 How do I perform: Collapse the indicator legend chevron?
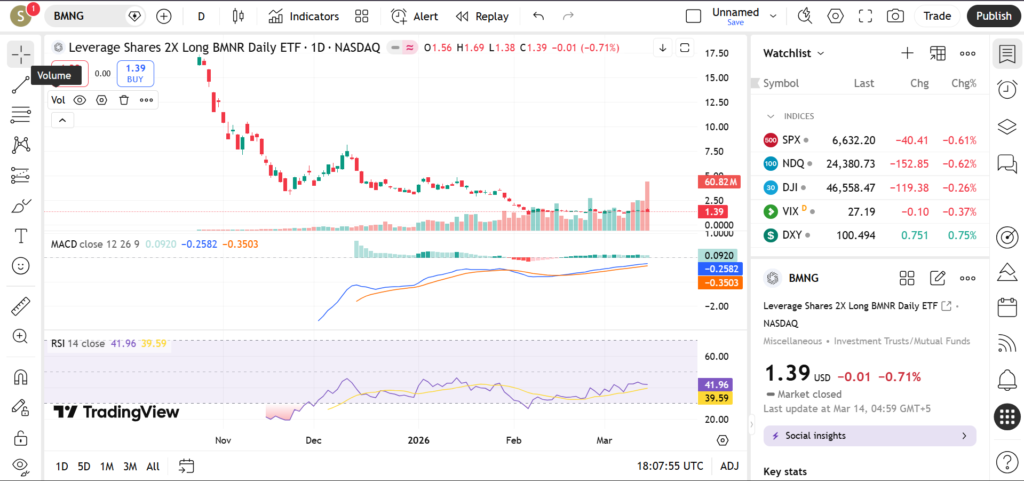[62, 120]
